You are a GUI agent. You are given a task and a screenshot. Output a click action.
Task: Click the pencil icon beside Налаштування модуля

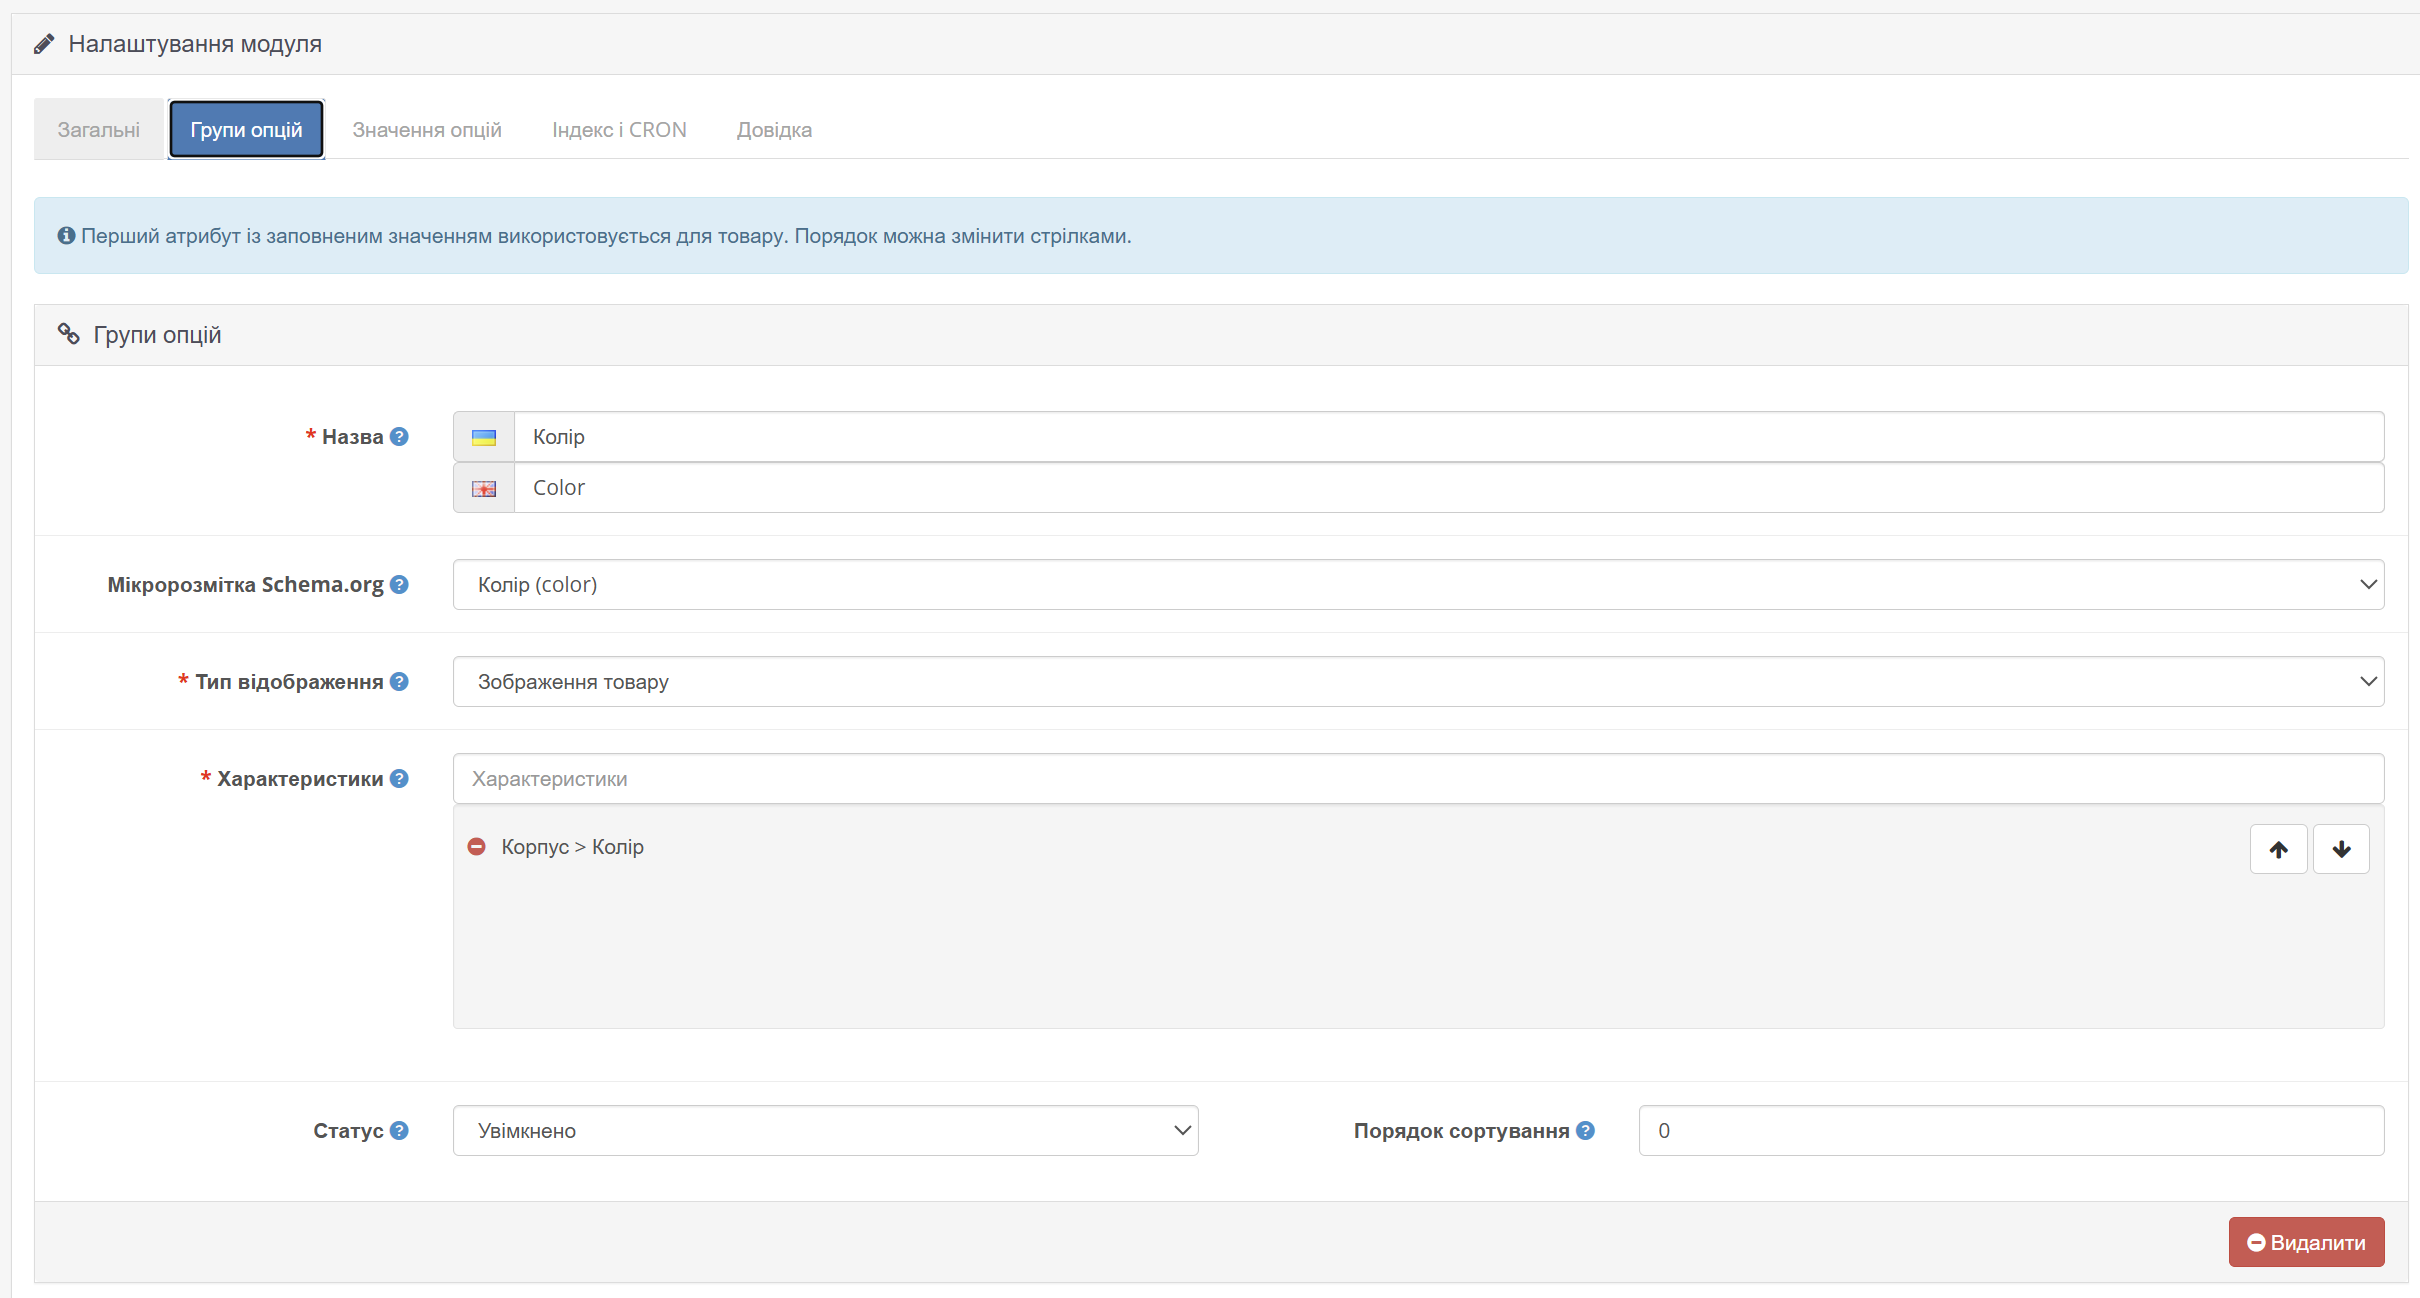tap(43, 44)
